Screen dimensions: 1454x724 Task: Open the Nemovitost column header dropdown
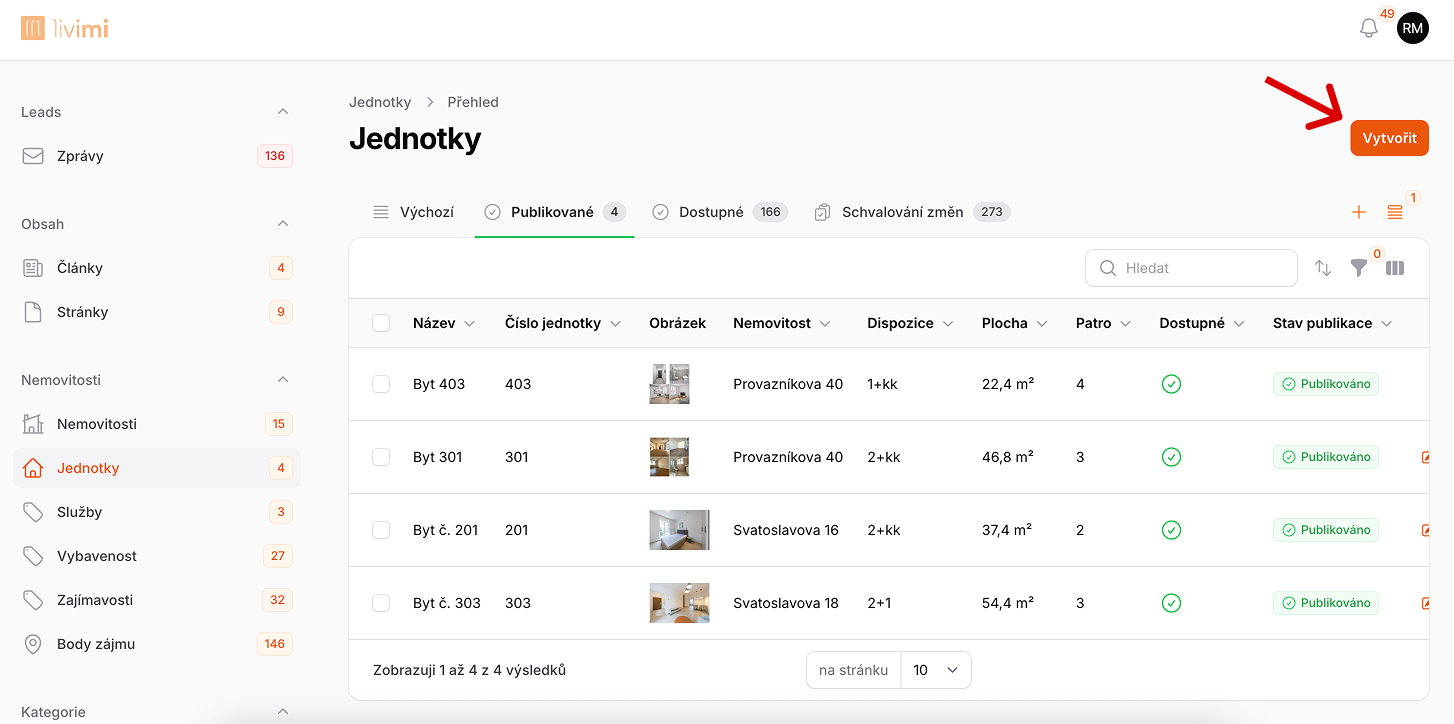click(x=825, y=324)
